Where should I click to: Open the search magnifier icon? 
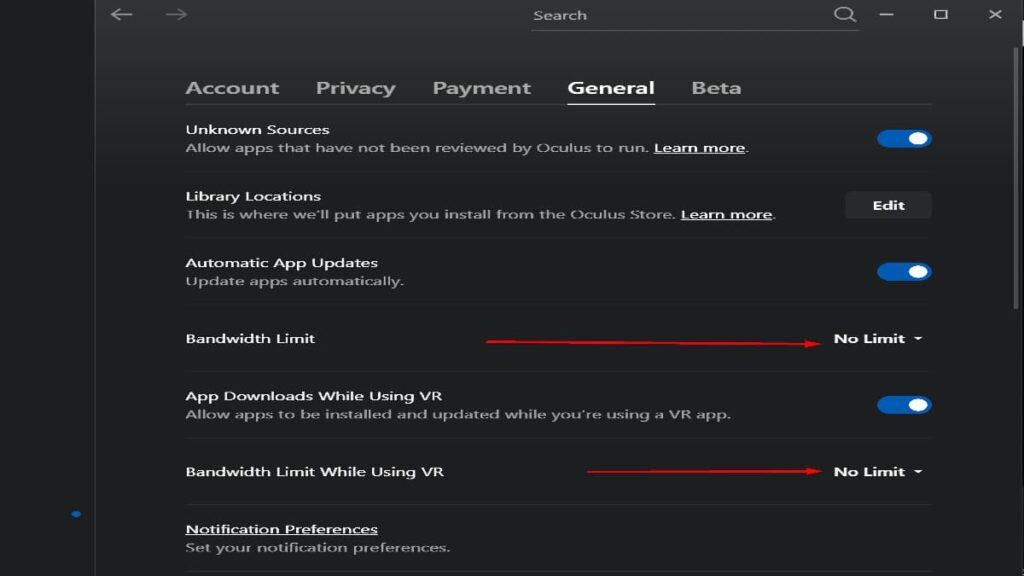tap(845, 14)
